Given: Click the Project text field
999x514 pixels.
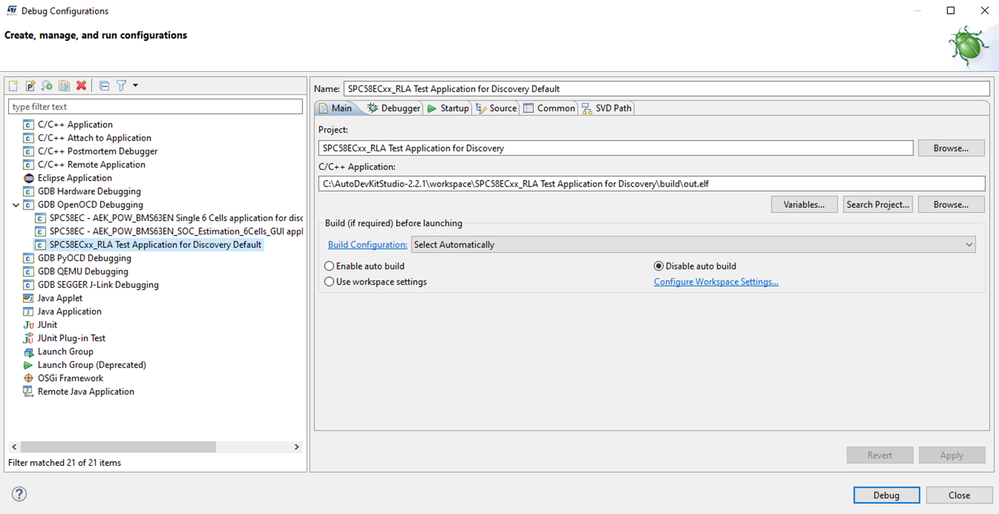Looking at the screenshot, I should point(616,148).
